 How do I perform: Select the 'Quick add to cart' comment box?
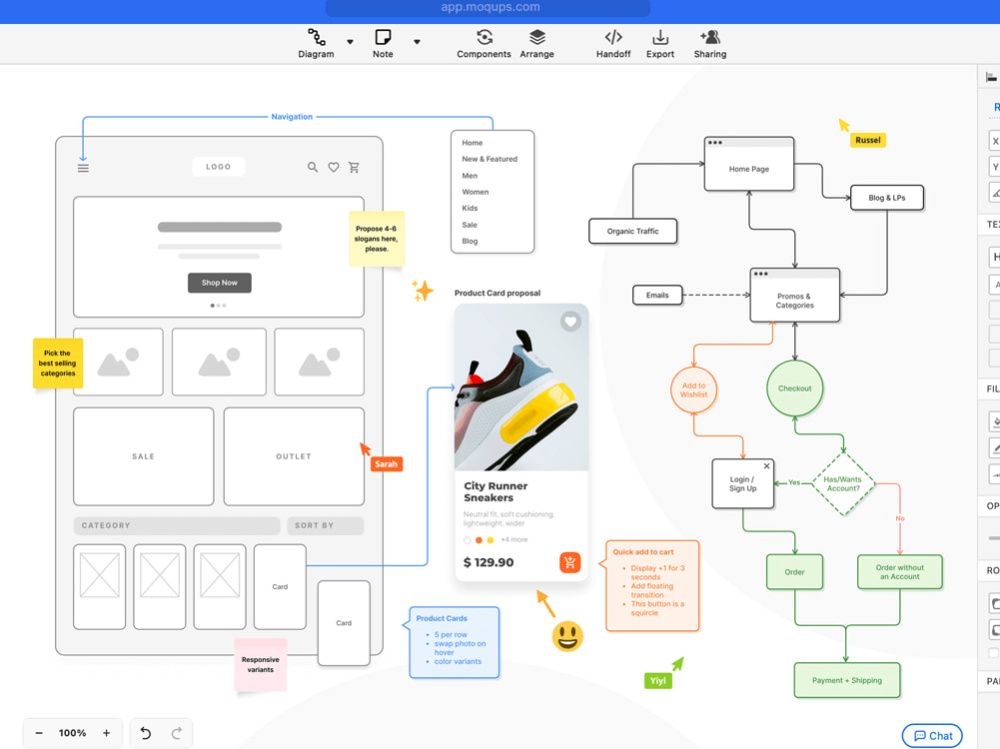click(x=651, y=586)
